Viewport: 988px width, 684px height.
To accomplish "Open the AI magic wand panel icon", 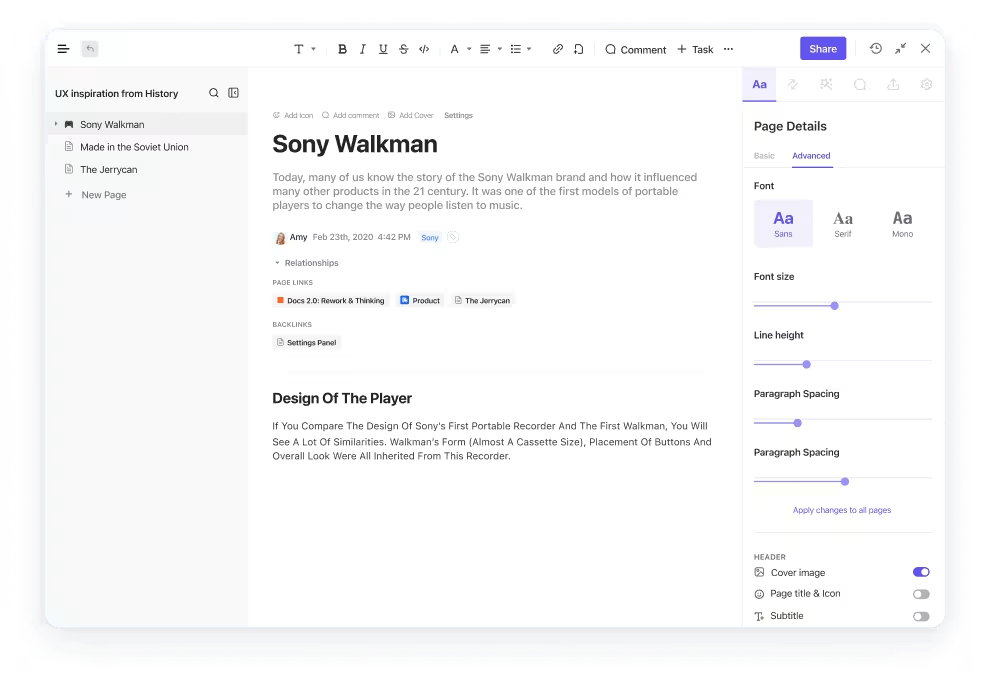I will 827,85.
